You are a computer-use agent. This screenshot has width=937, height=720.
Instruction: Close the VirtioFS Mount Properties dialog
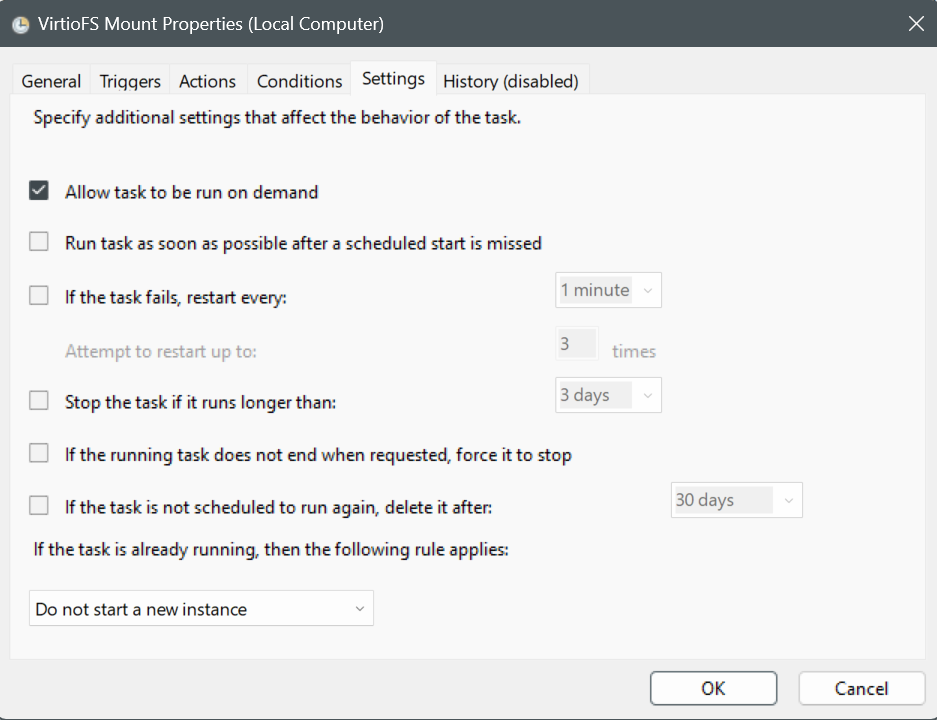click(916, 24)
